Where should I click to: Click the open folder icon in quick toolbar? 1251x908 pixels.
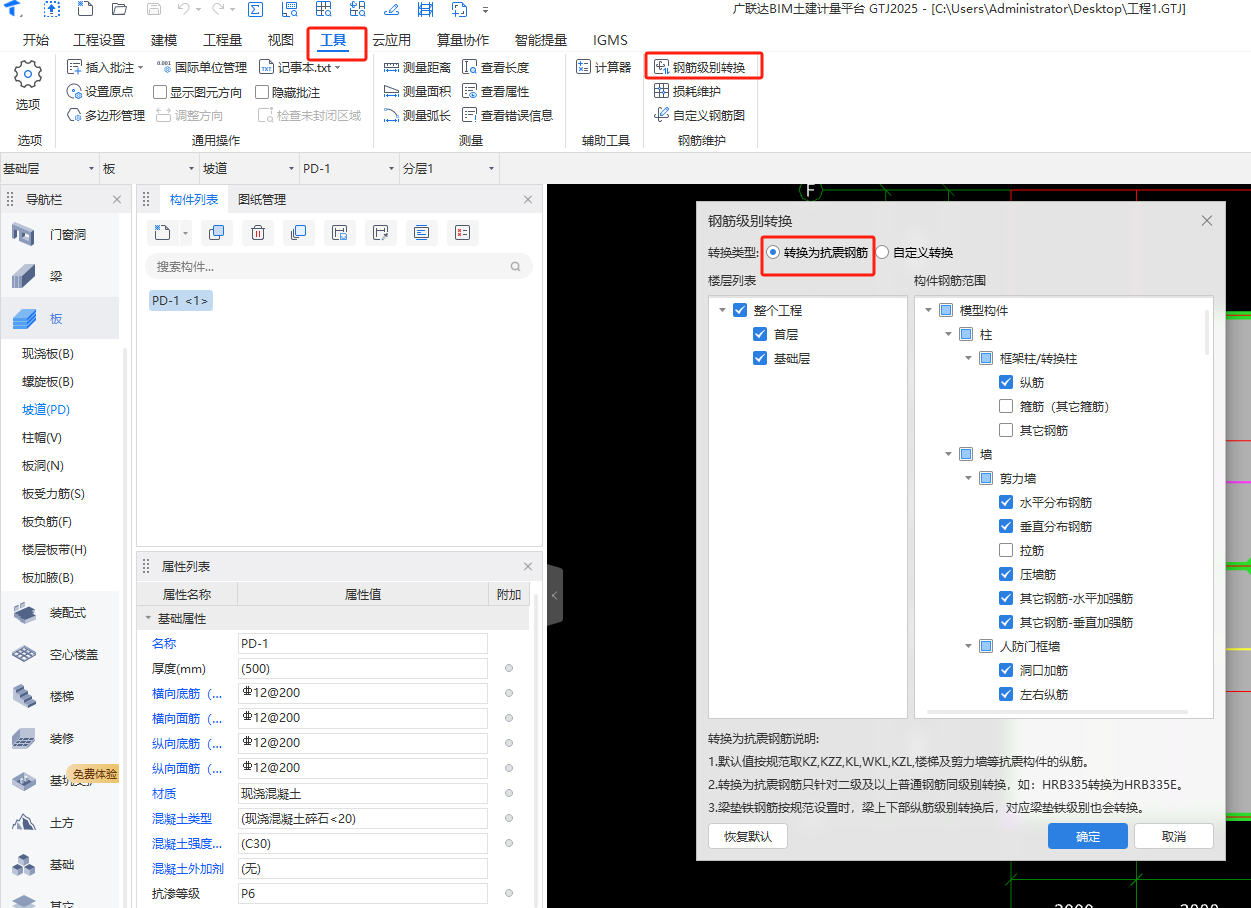[119, 10]
